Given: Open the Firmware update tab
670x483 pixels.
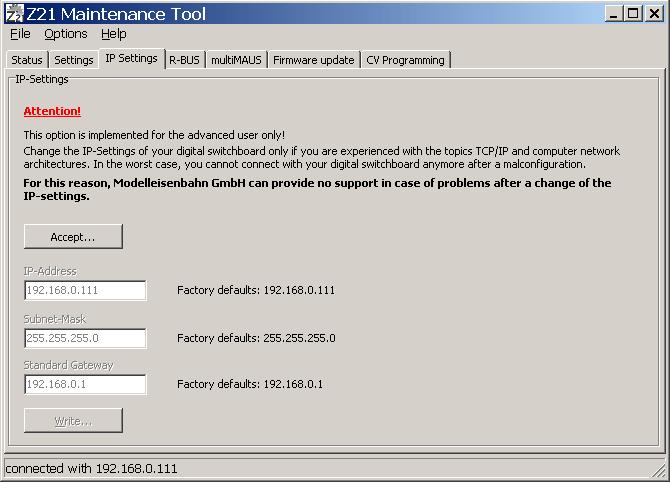Looking at the screenshot, I should point(314,60).
